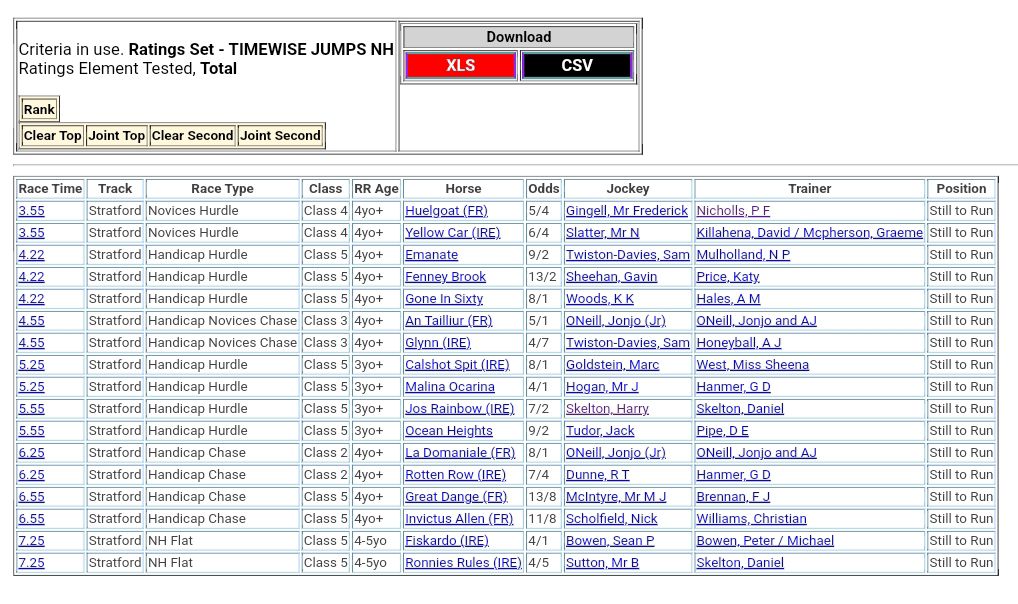Visit trainer Nicholls, P F link

(732, 211)
